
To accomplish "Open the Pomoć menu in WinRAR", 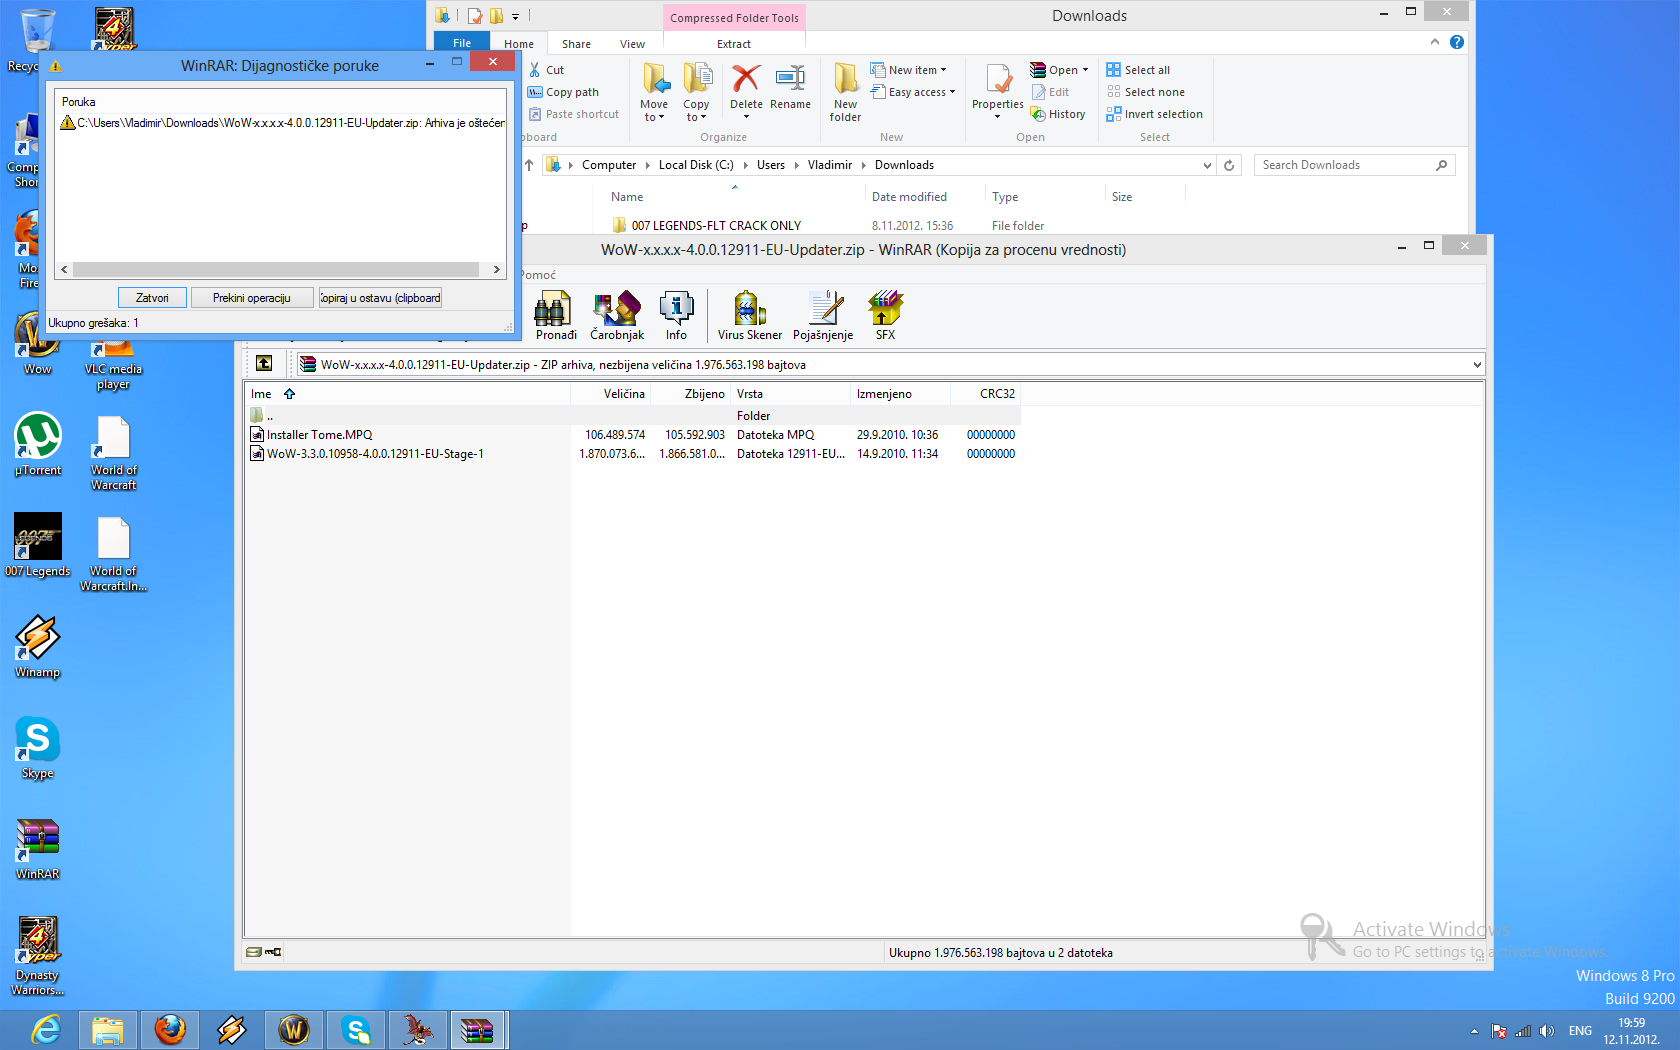I will click(538, 275).
